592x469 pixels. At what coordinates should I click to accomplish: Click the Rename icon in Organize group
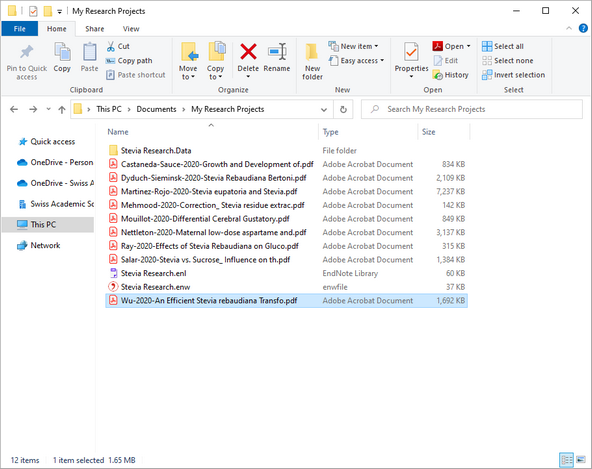tap(277, 52)
